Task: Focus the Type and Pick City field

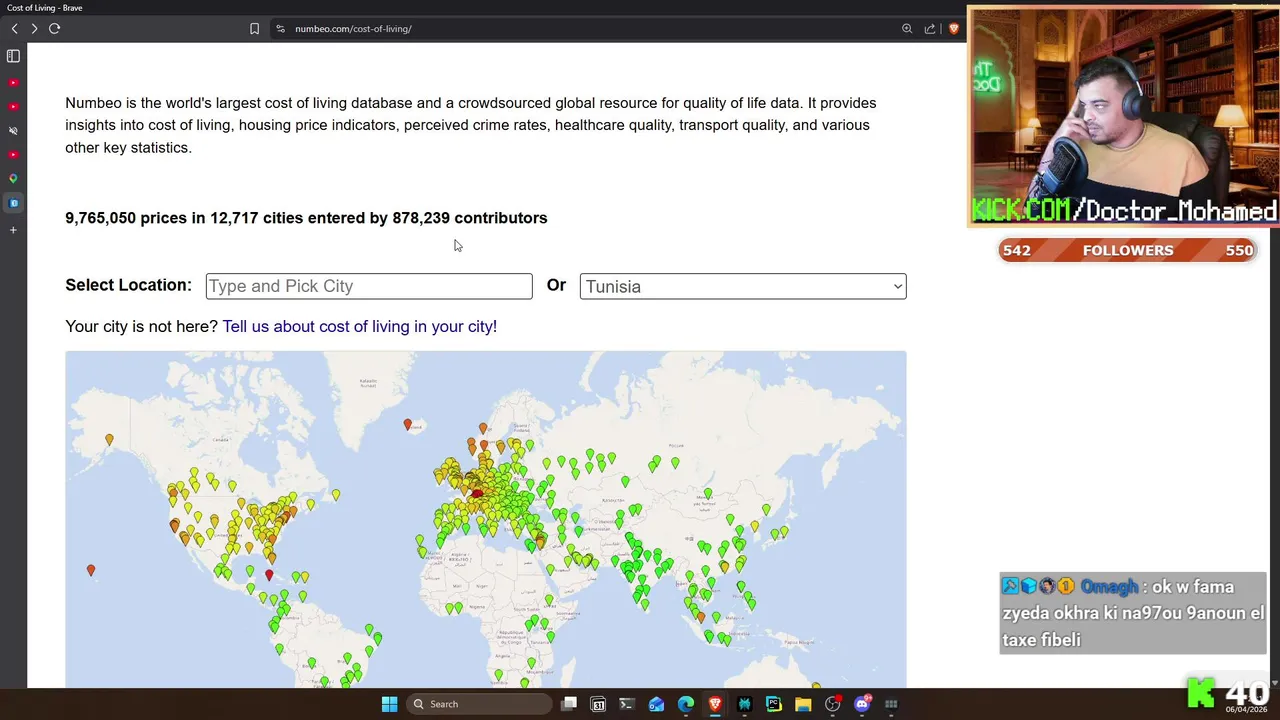Action: (x=369, y=286)
